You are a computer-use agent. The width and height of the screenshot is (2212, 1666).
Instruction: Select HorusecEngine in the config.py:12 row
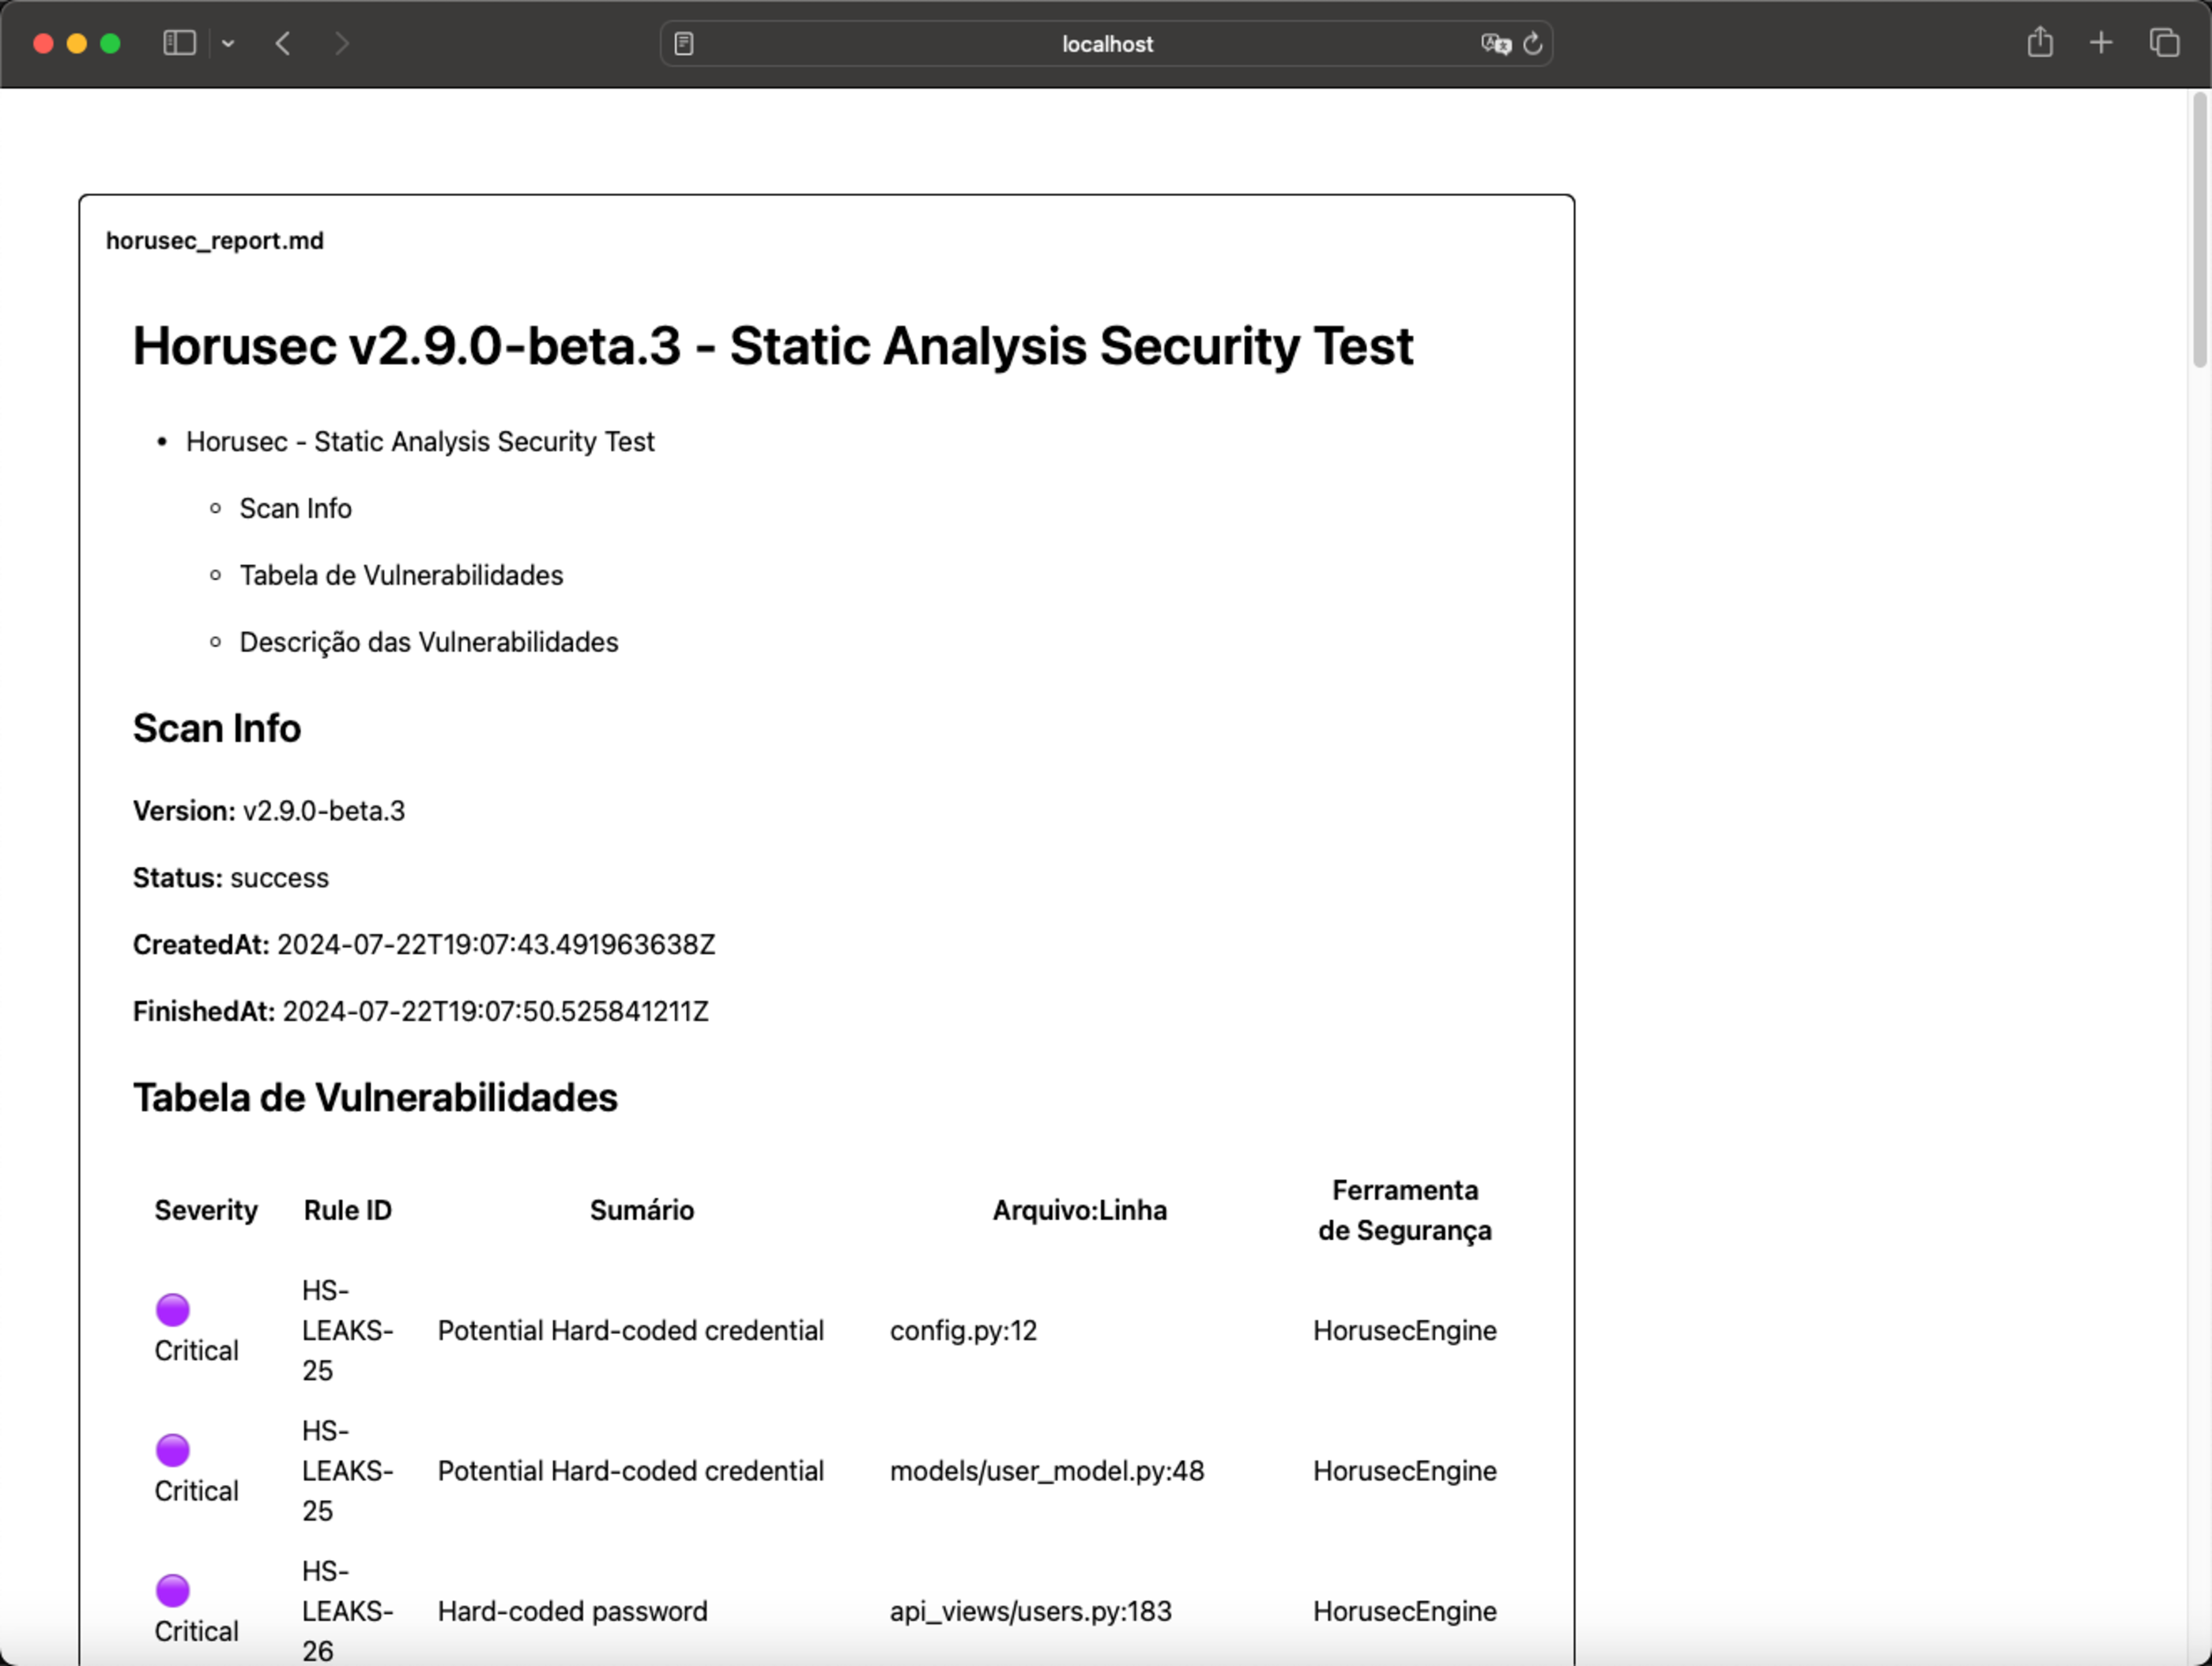tap(1404, 1330)
